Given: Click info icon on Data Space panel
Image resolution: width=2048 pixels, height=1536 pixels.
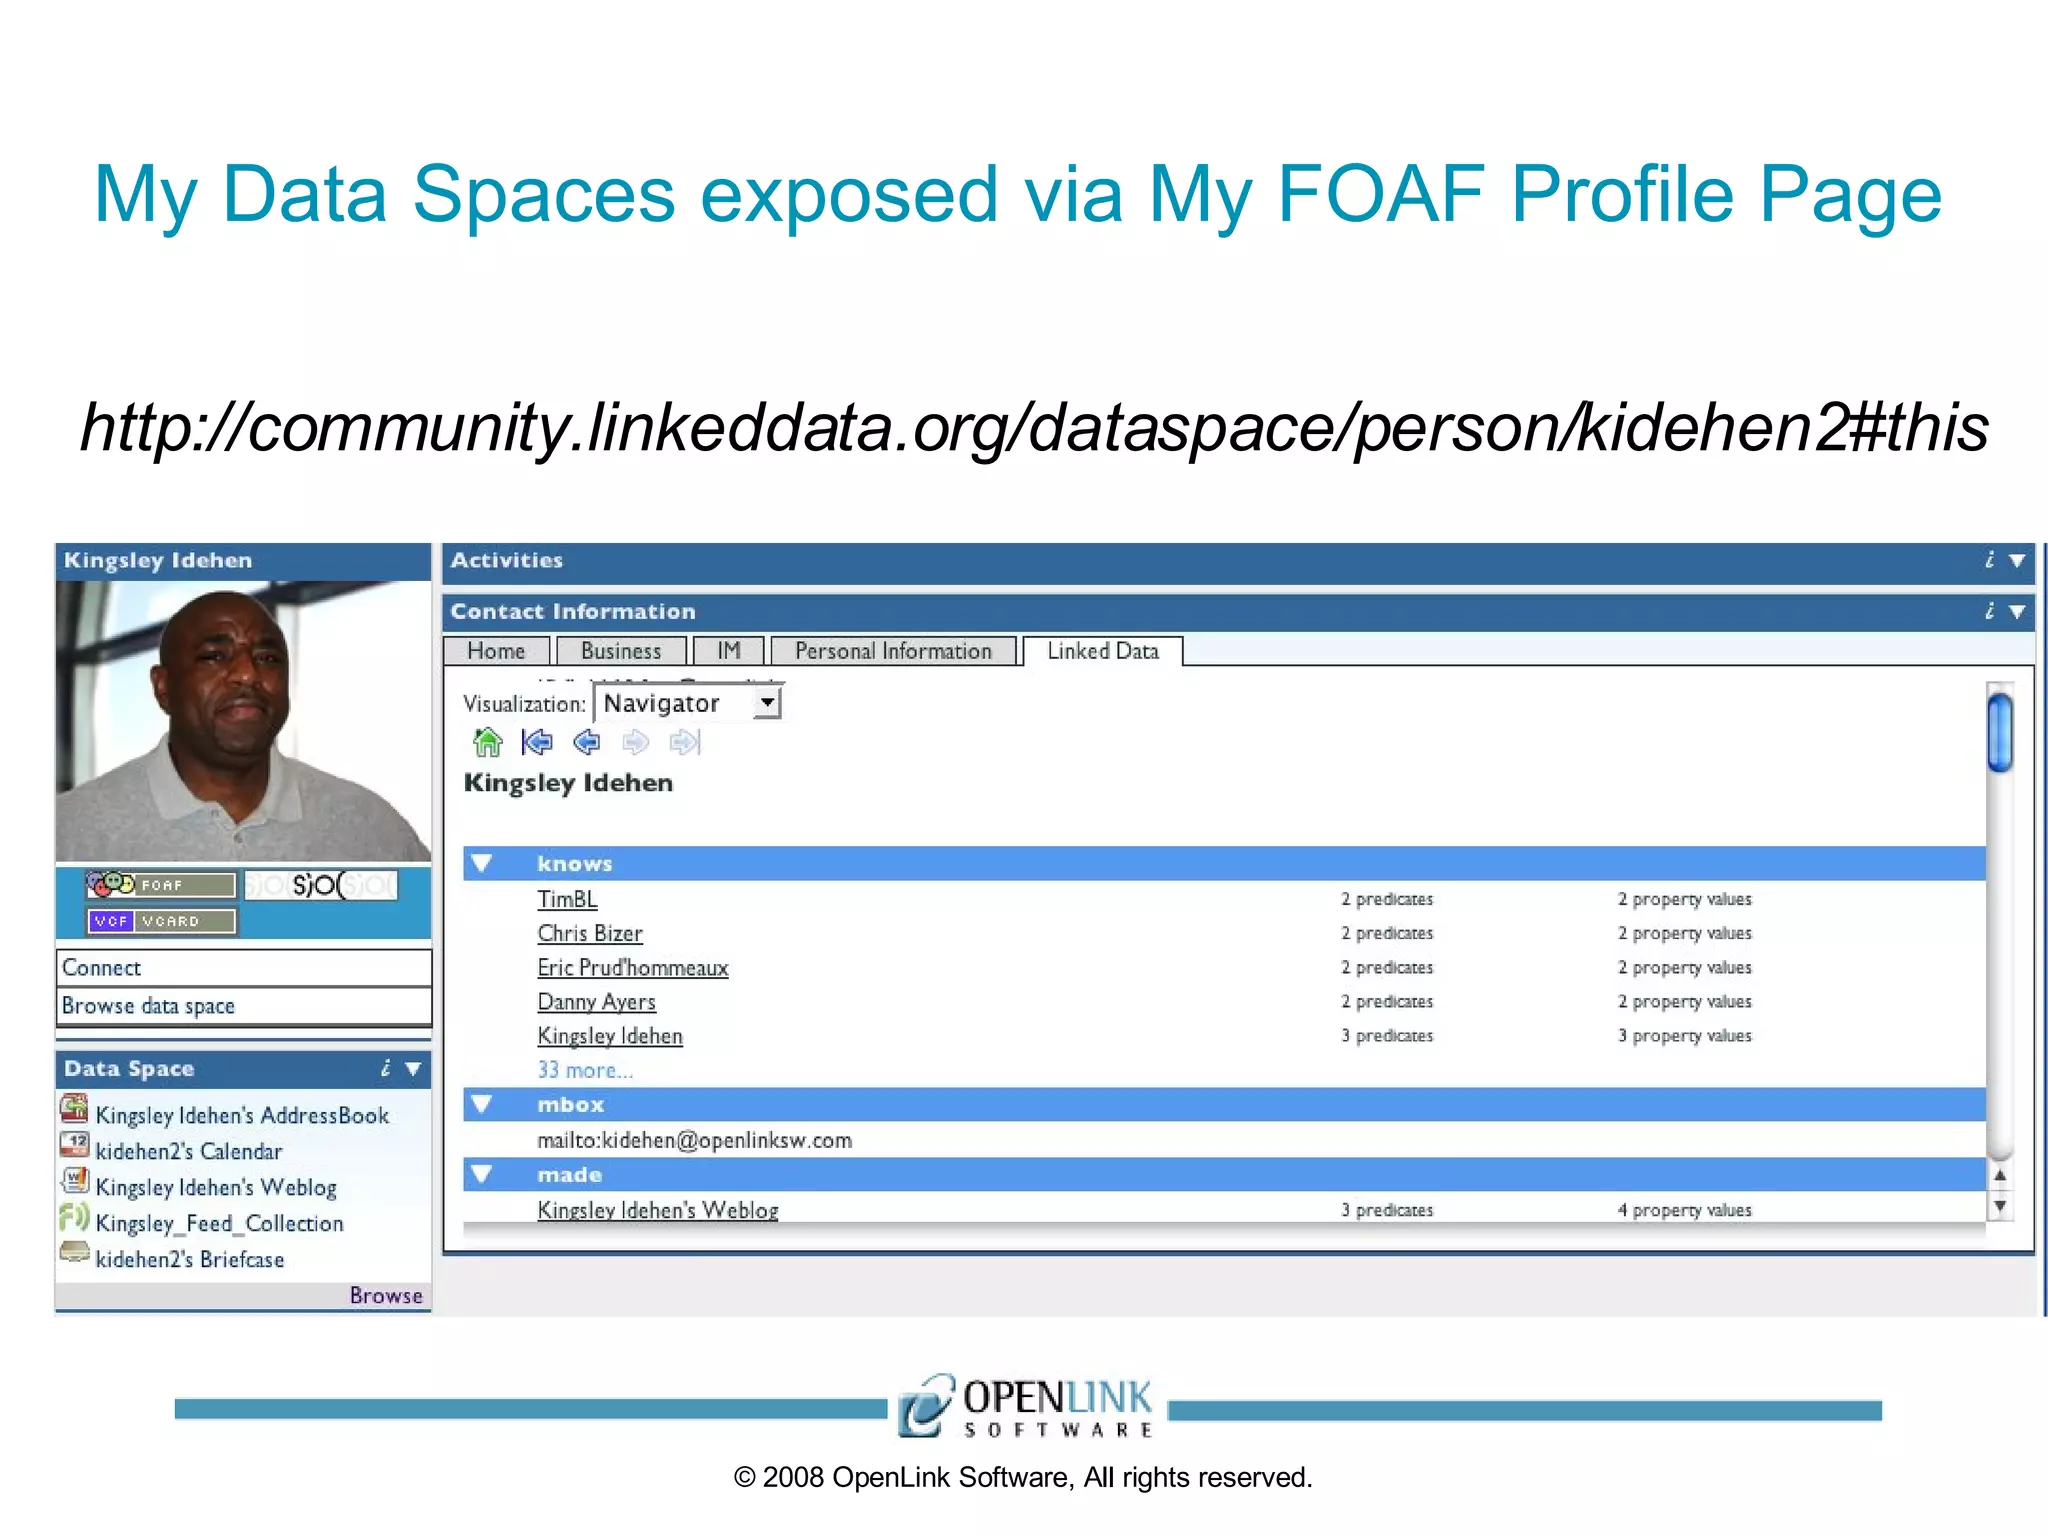Looking at the screenshot, I should 386,1068.
